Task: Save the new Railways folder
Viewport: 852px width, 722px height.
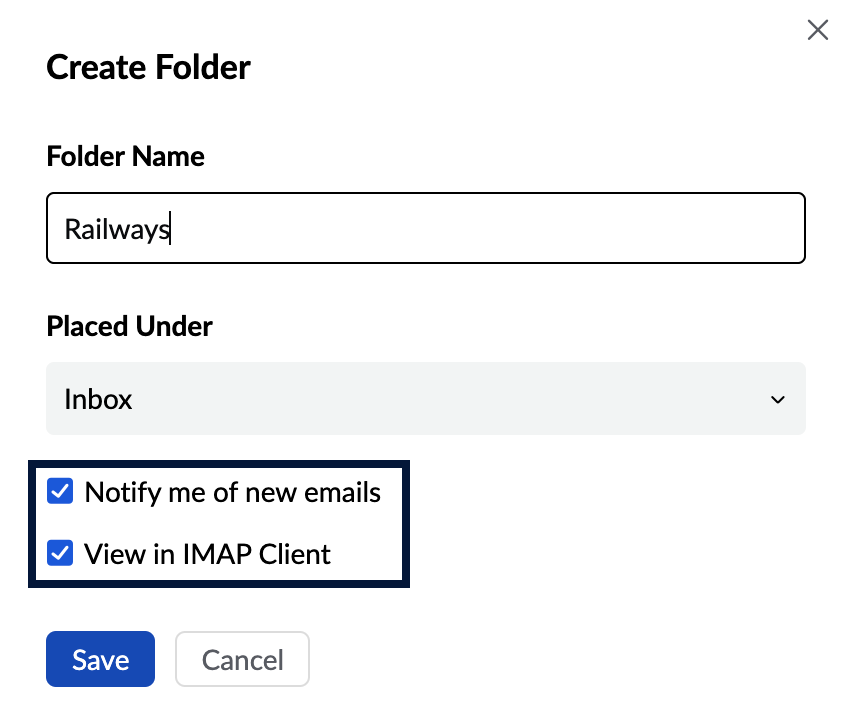Action: [x=101, y=659]
